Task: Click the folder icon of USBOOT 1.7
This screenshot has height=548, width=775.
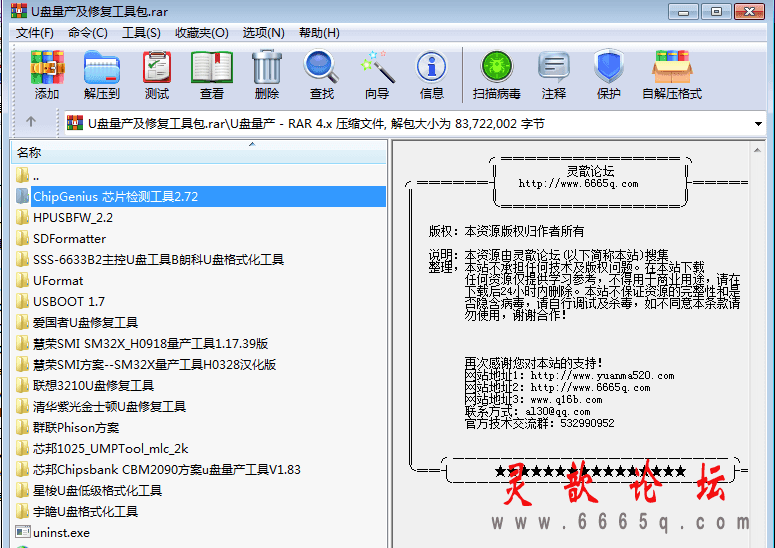Action: click(x=22, y=301)
